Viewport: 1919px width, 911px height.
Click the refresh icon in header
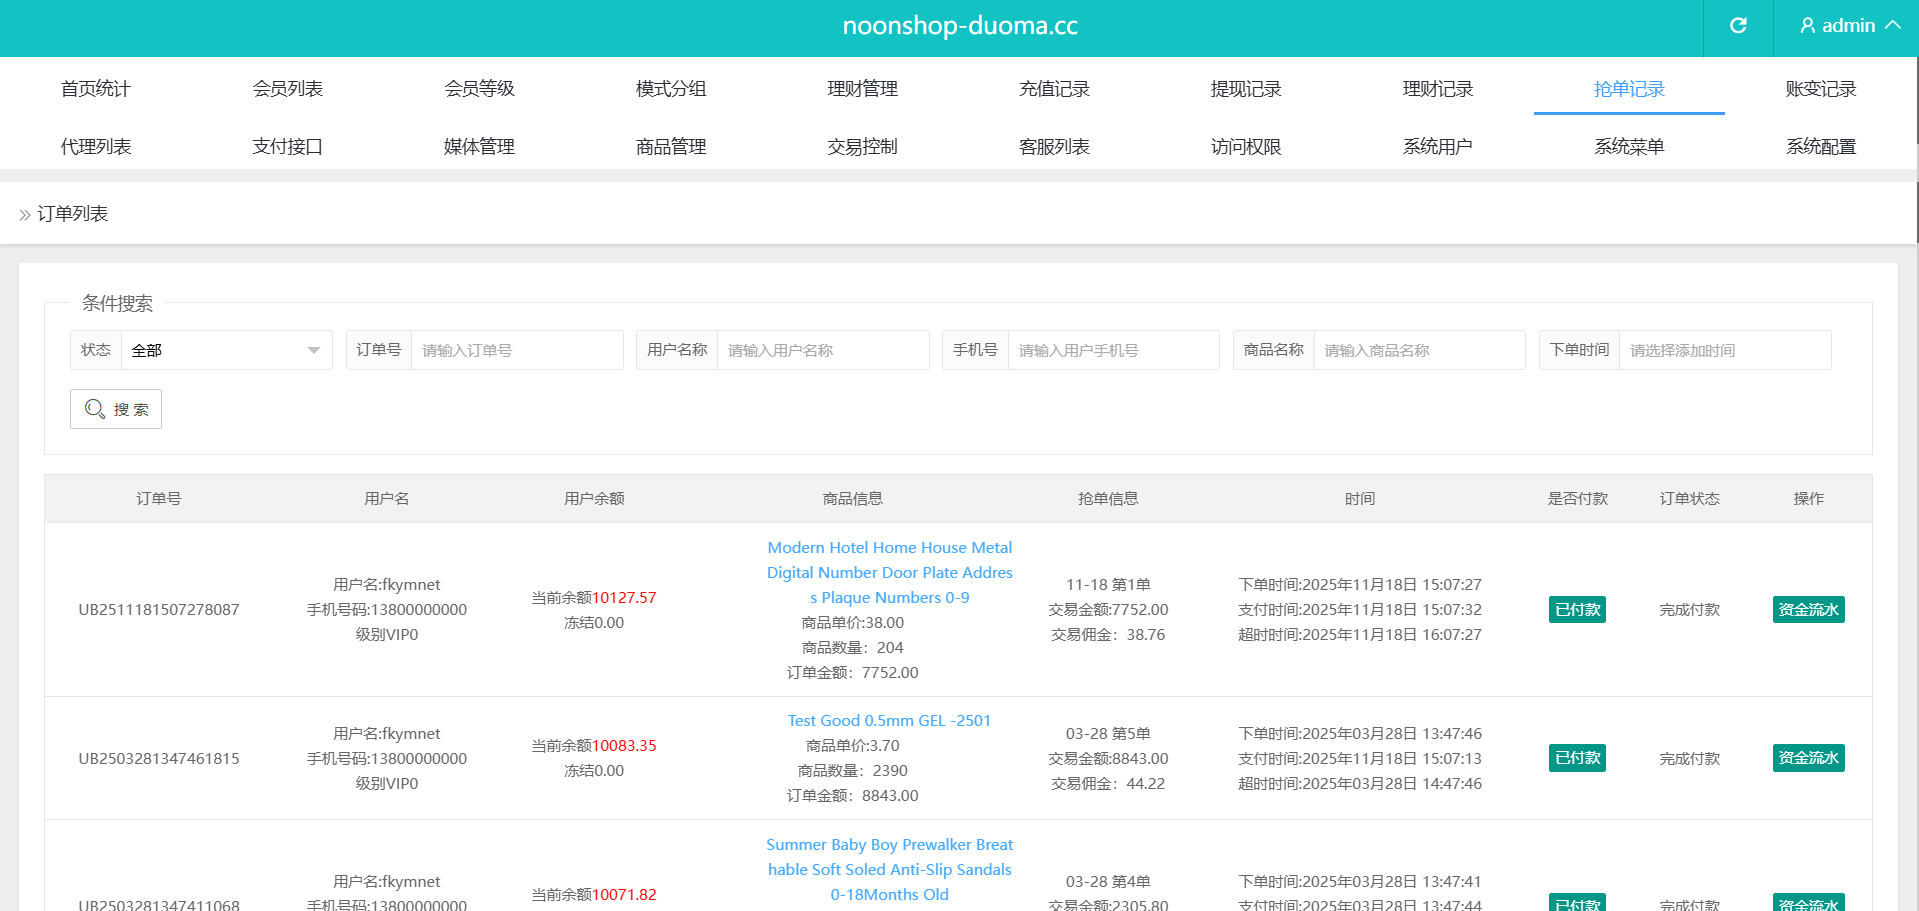point(1738,26)
